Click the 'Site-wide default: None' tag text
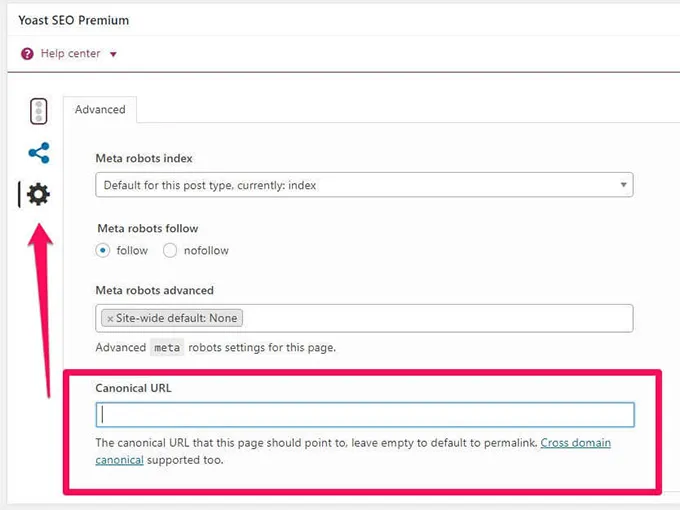The image size is (680, 510). (x=178, y=318)
